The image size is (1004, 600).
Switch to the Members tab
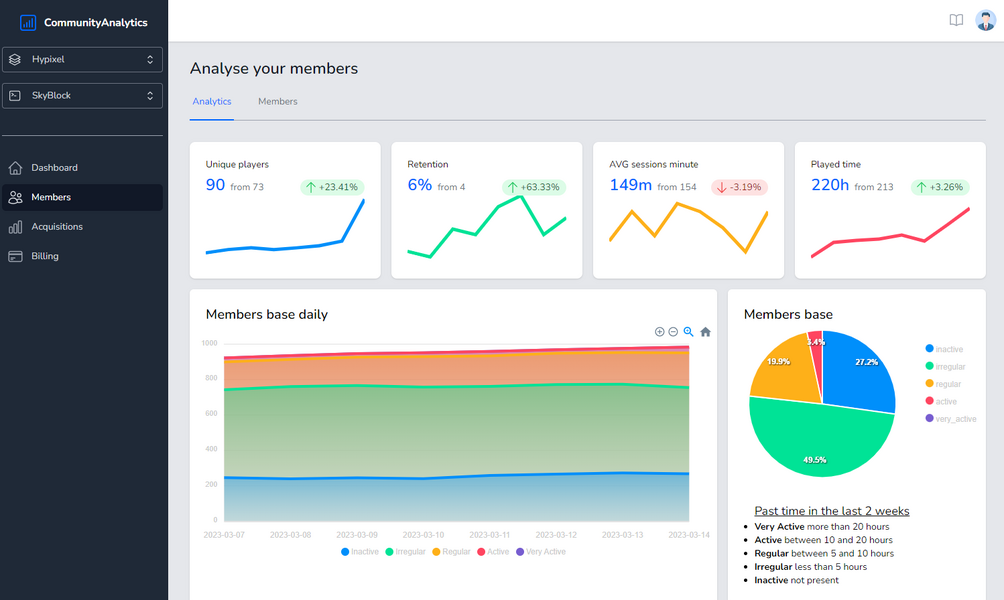(277, 102)
